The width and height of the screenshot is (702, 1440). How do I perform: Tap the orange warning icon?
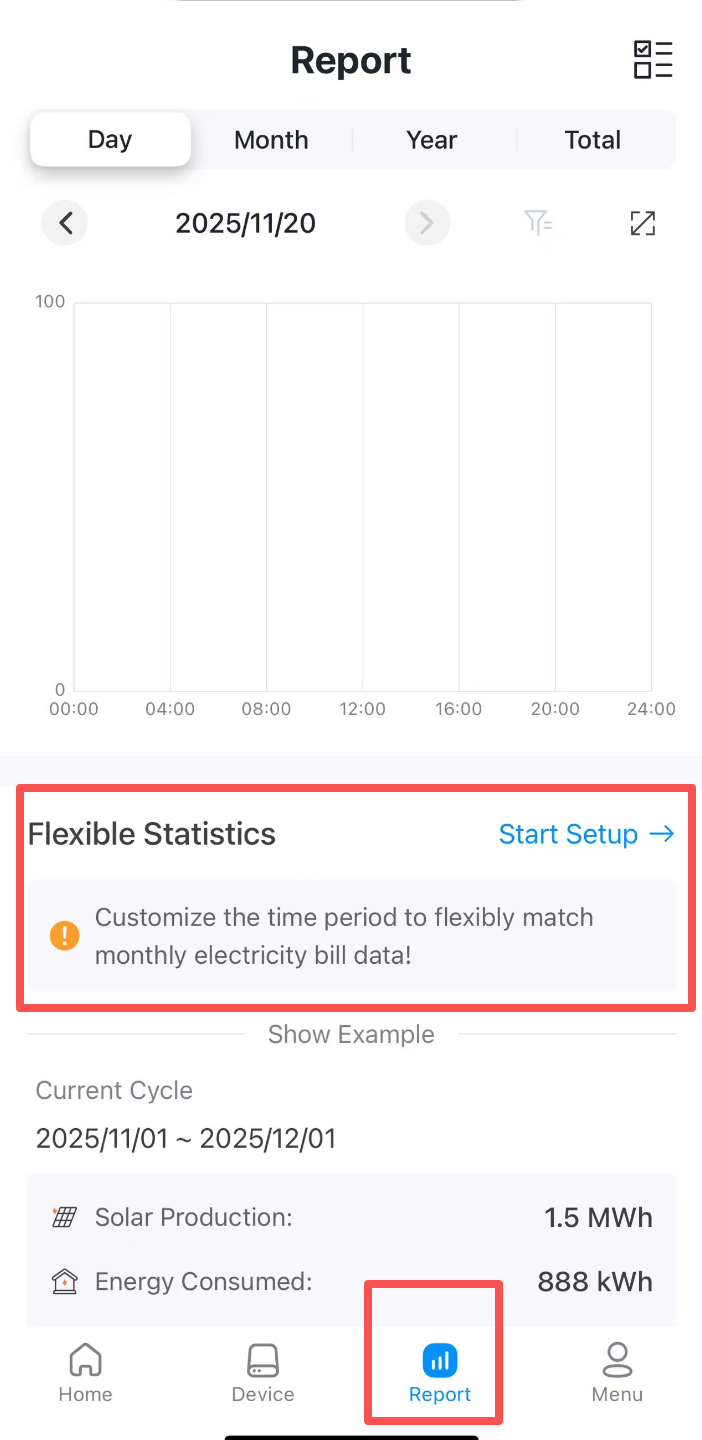64,936
